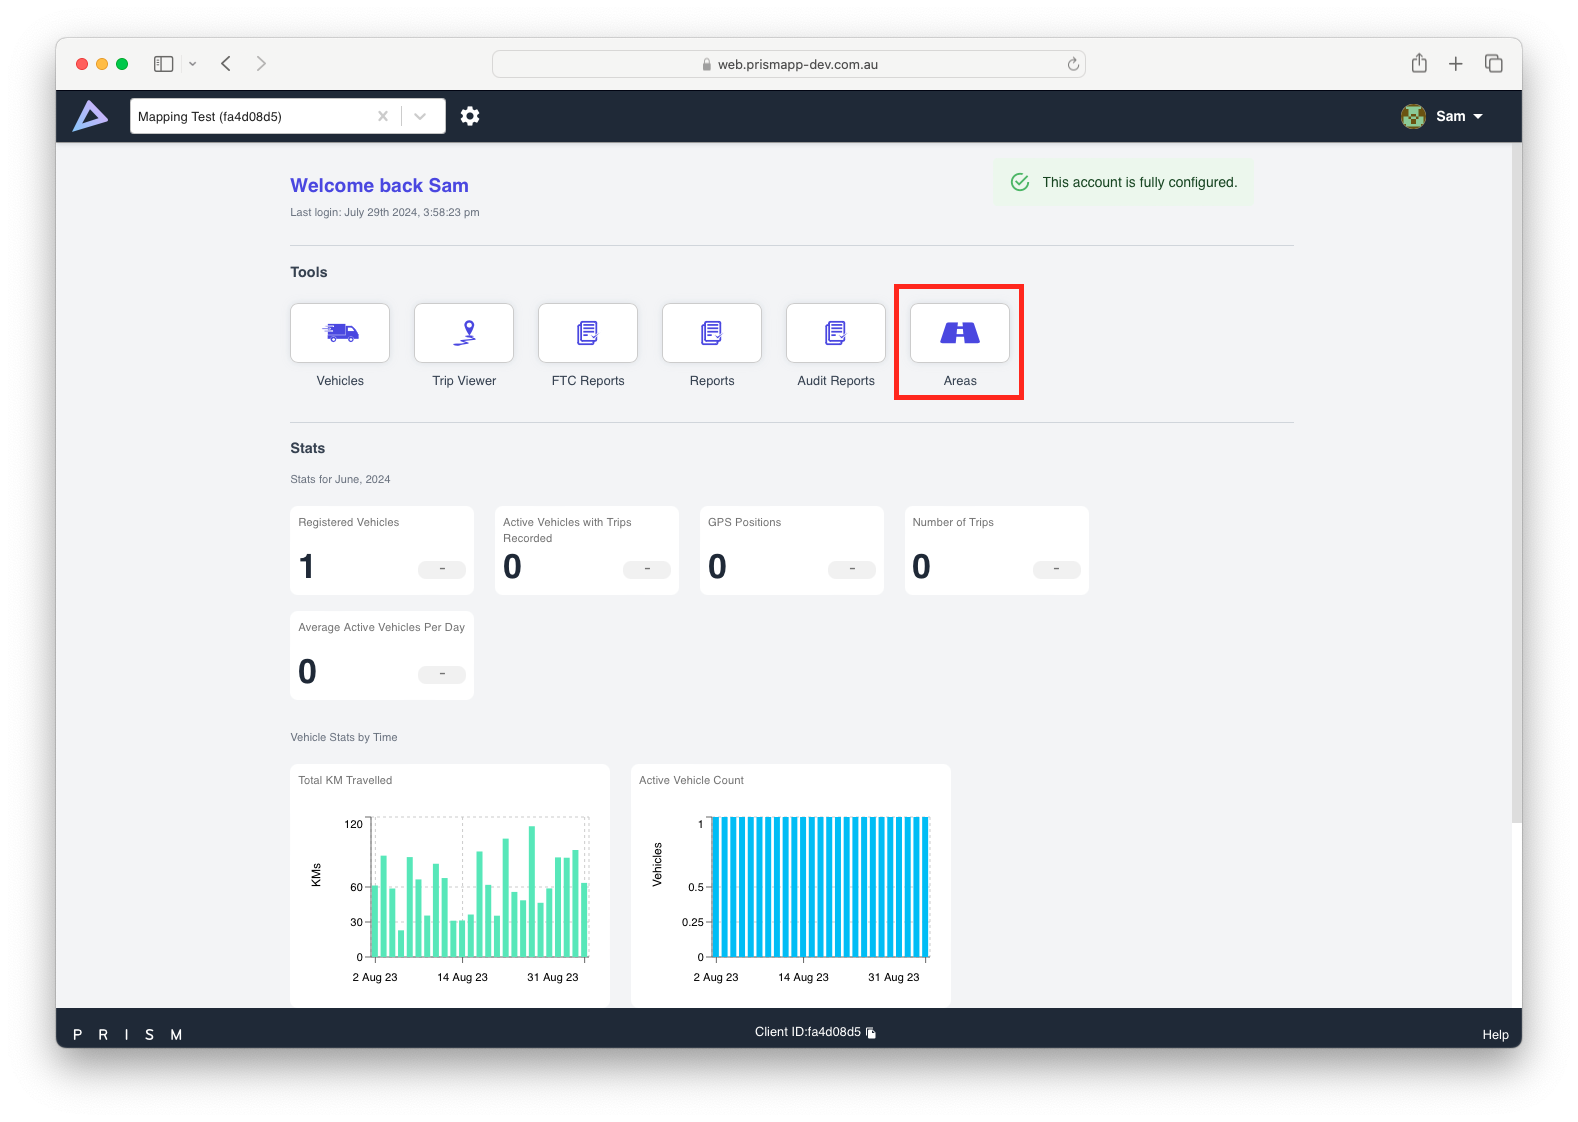Open FTC Reports tool

click(x=588, y=333)
